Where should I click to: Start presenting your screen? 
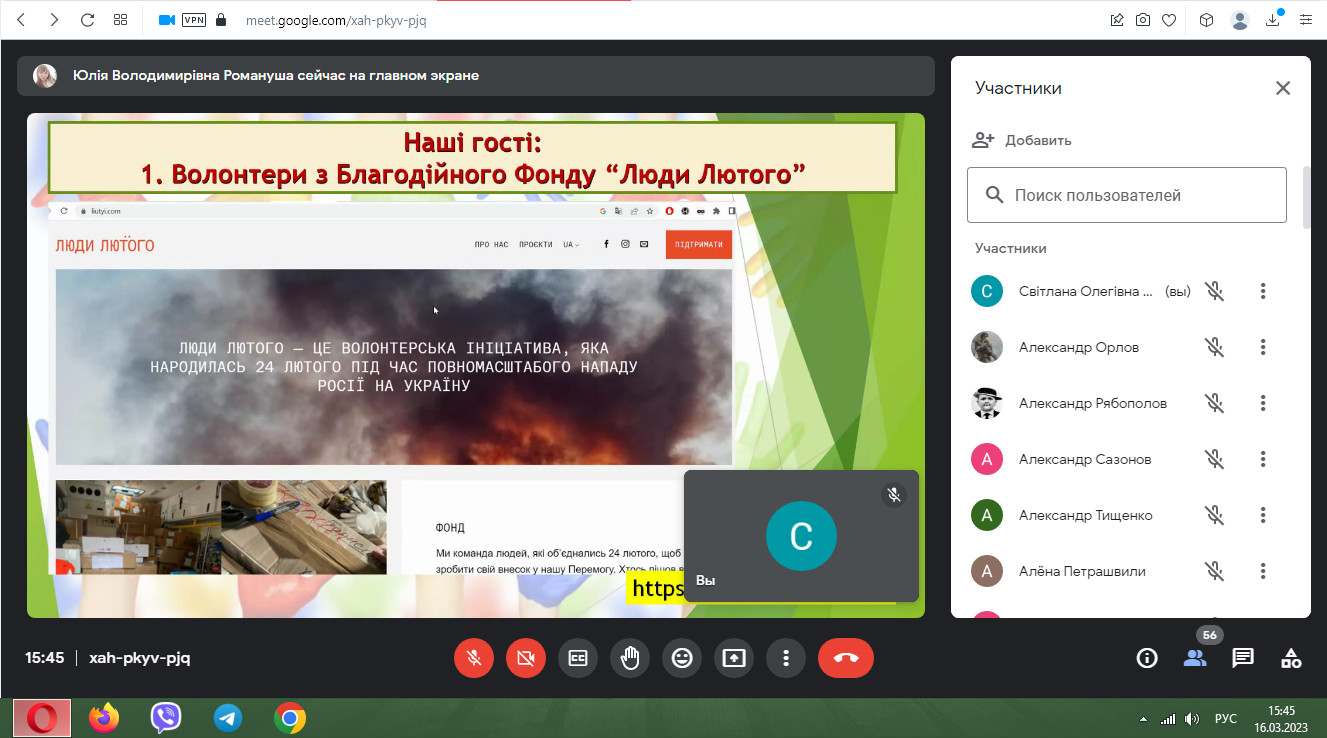pyautogui.click(x=734, y=658)
